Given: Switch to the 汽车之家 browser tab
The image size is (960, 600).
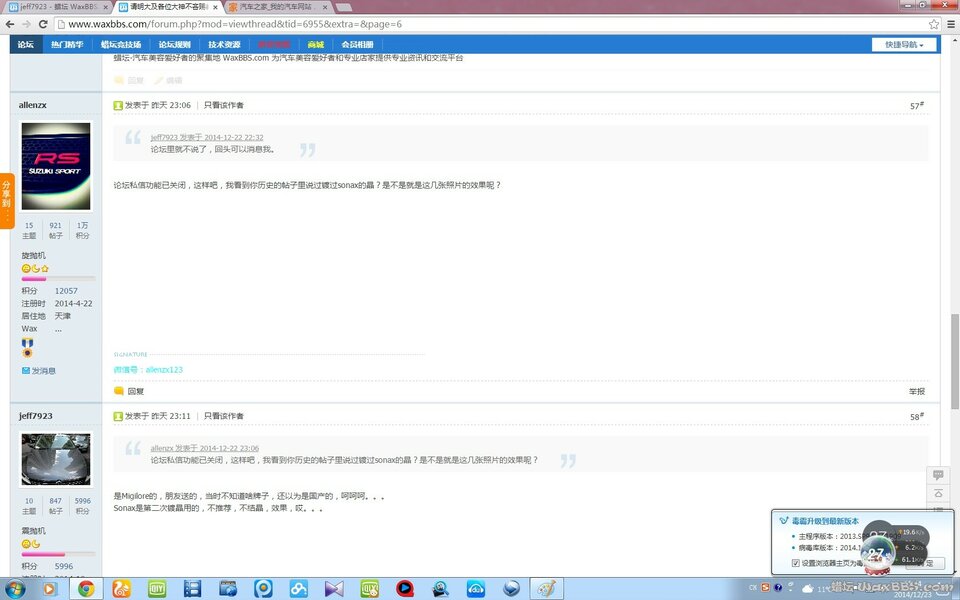Looking at the screenshot, I should 273,7.
